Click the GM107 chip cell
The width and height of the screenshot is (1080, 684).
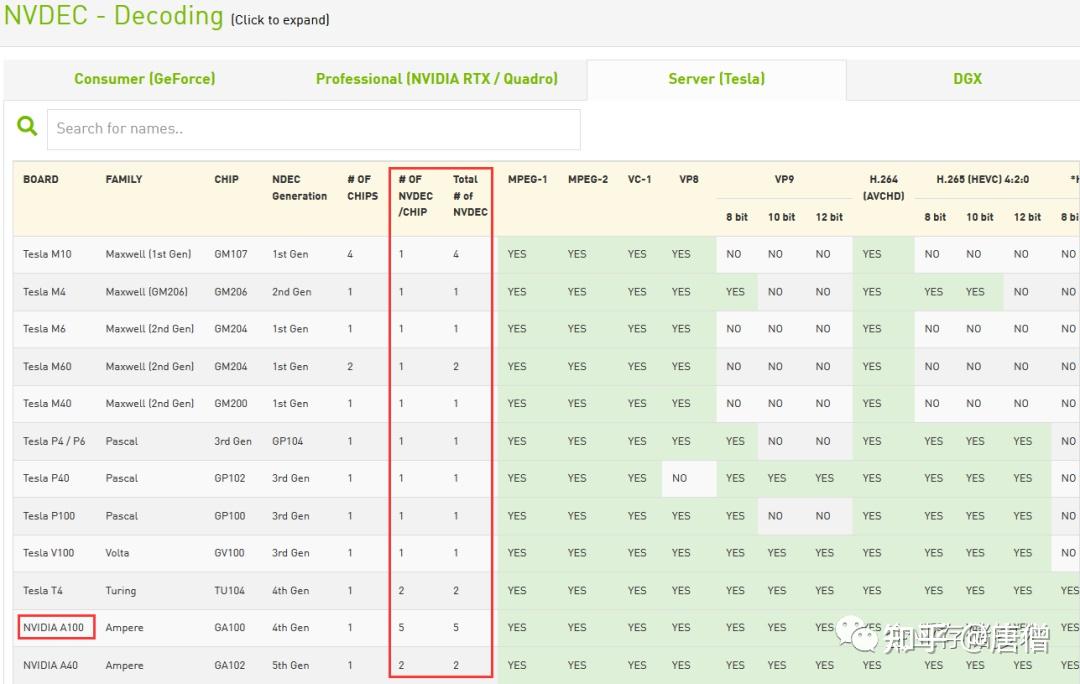[x=231, y=254]
